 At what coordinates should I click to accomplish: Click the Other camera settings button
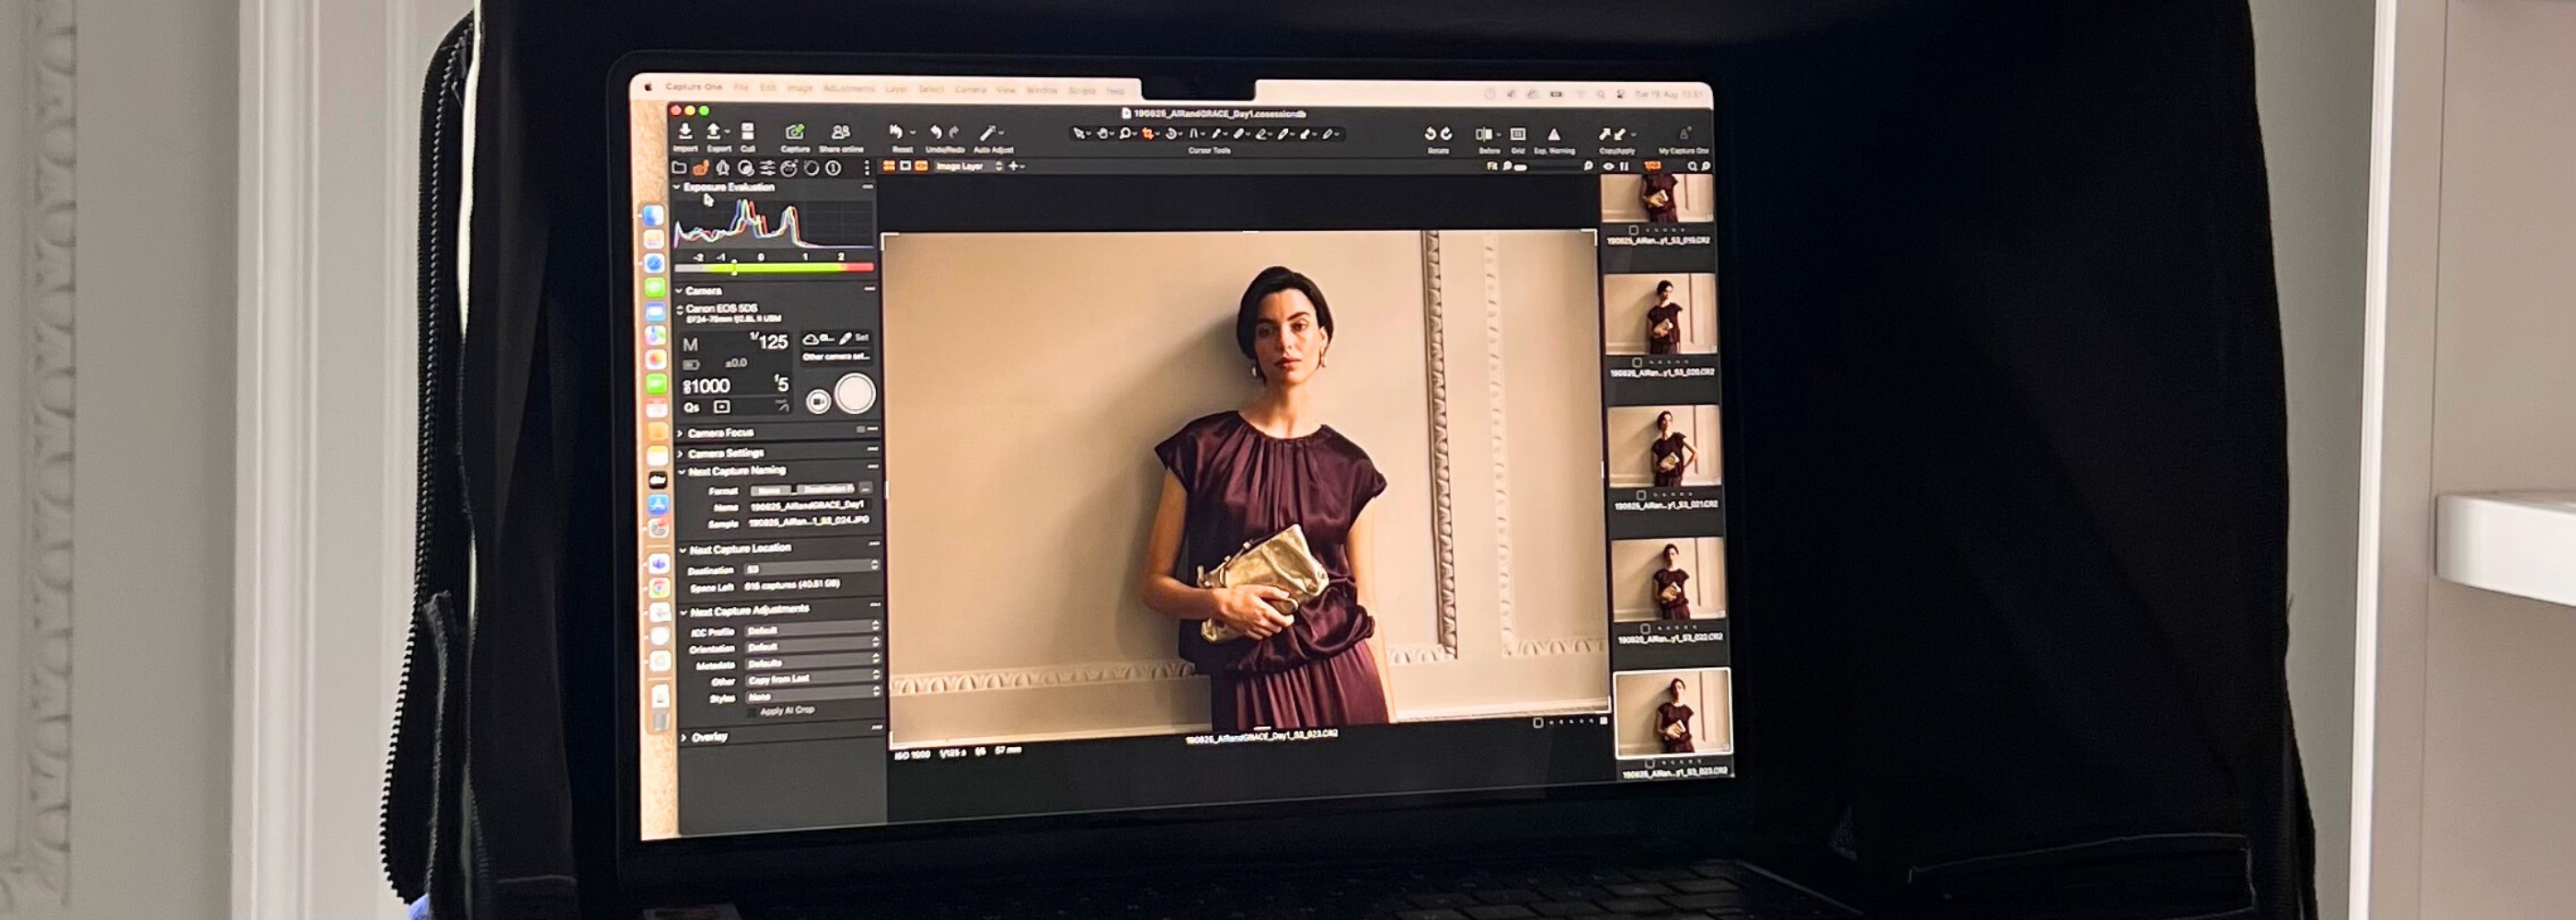[836, 357]
